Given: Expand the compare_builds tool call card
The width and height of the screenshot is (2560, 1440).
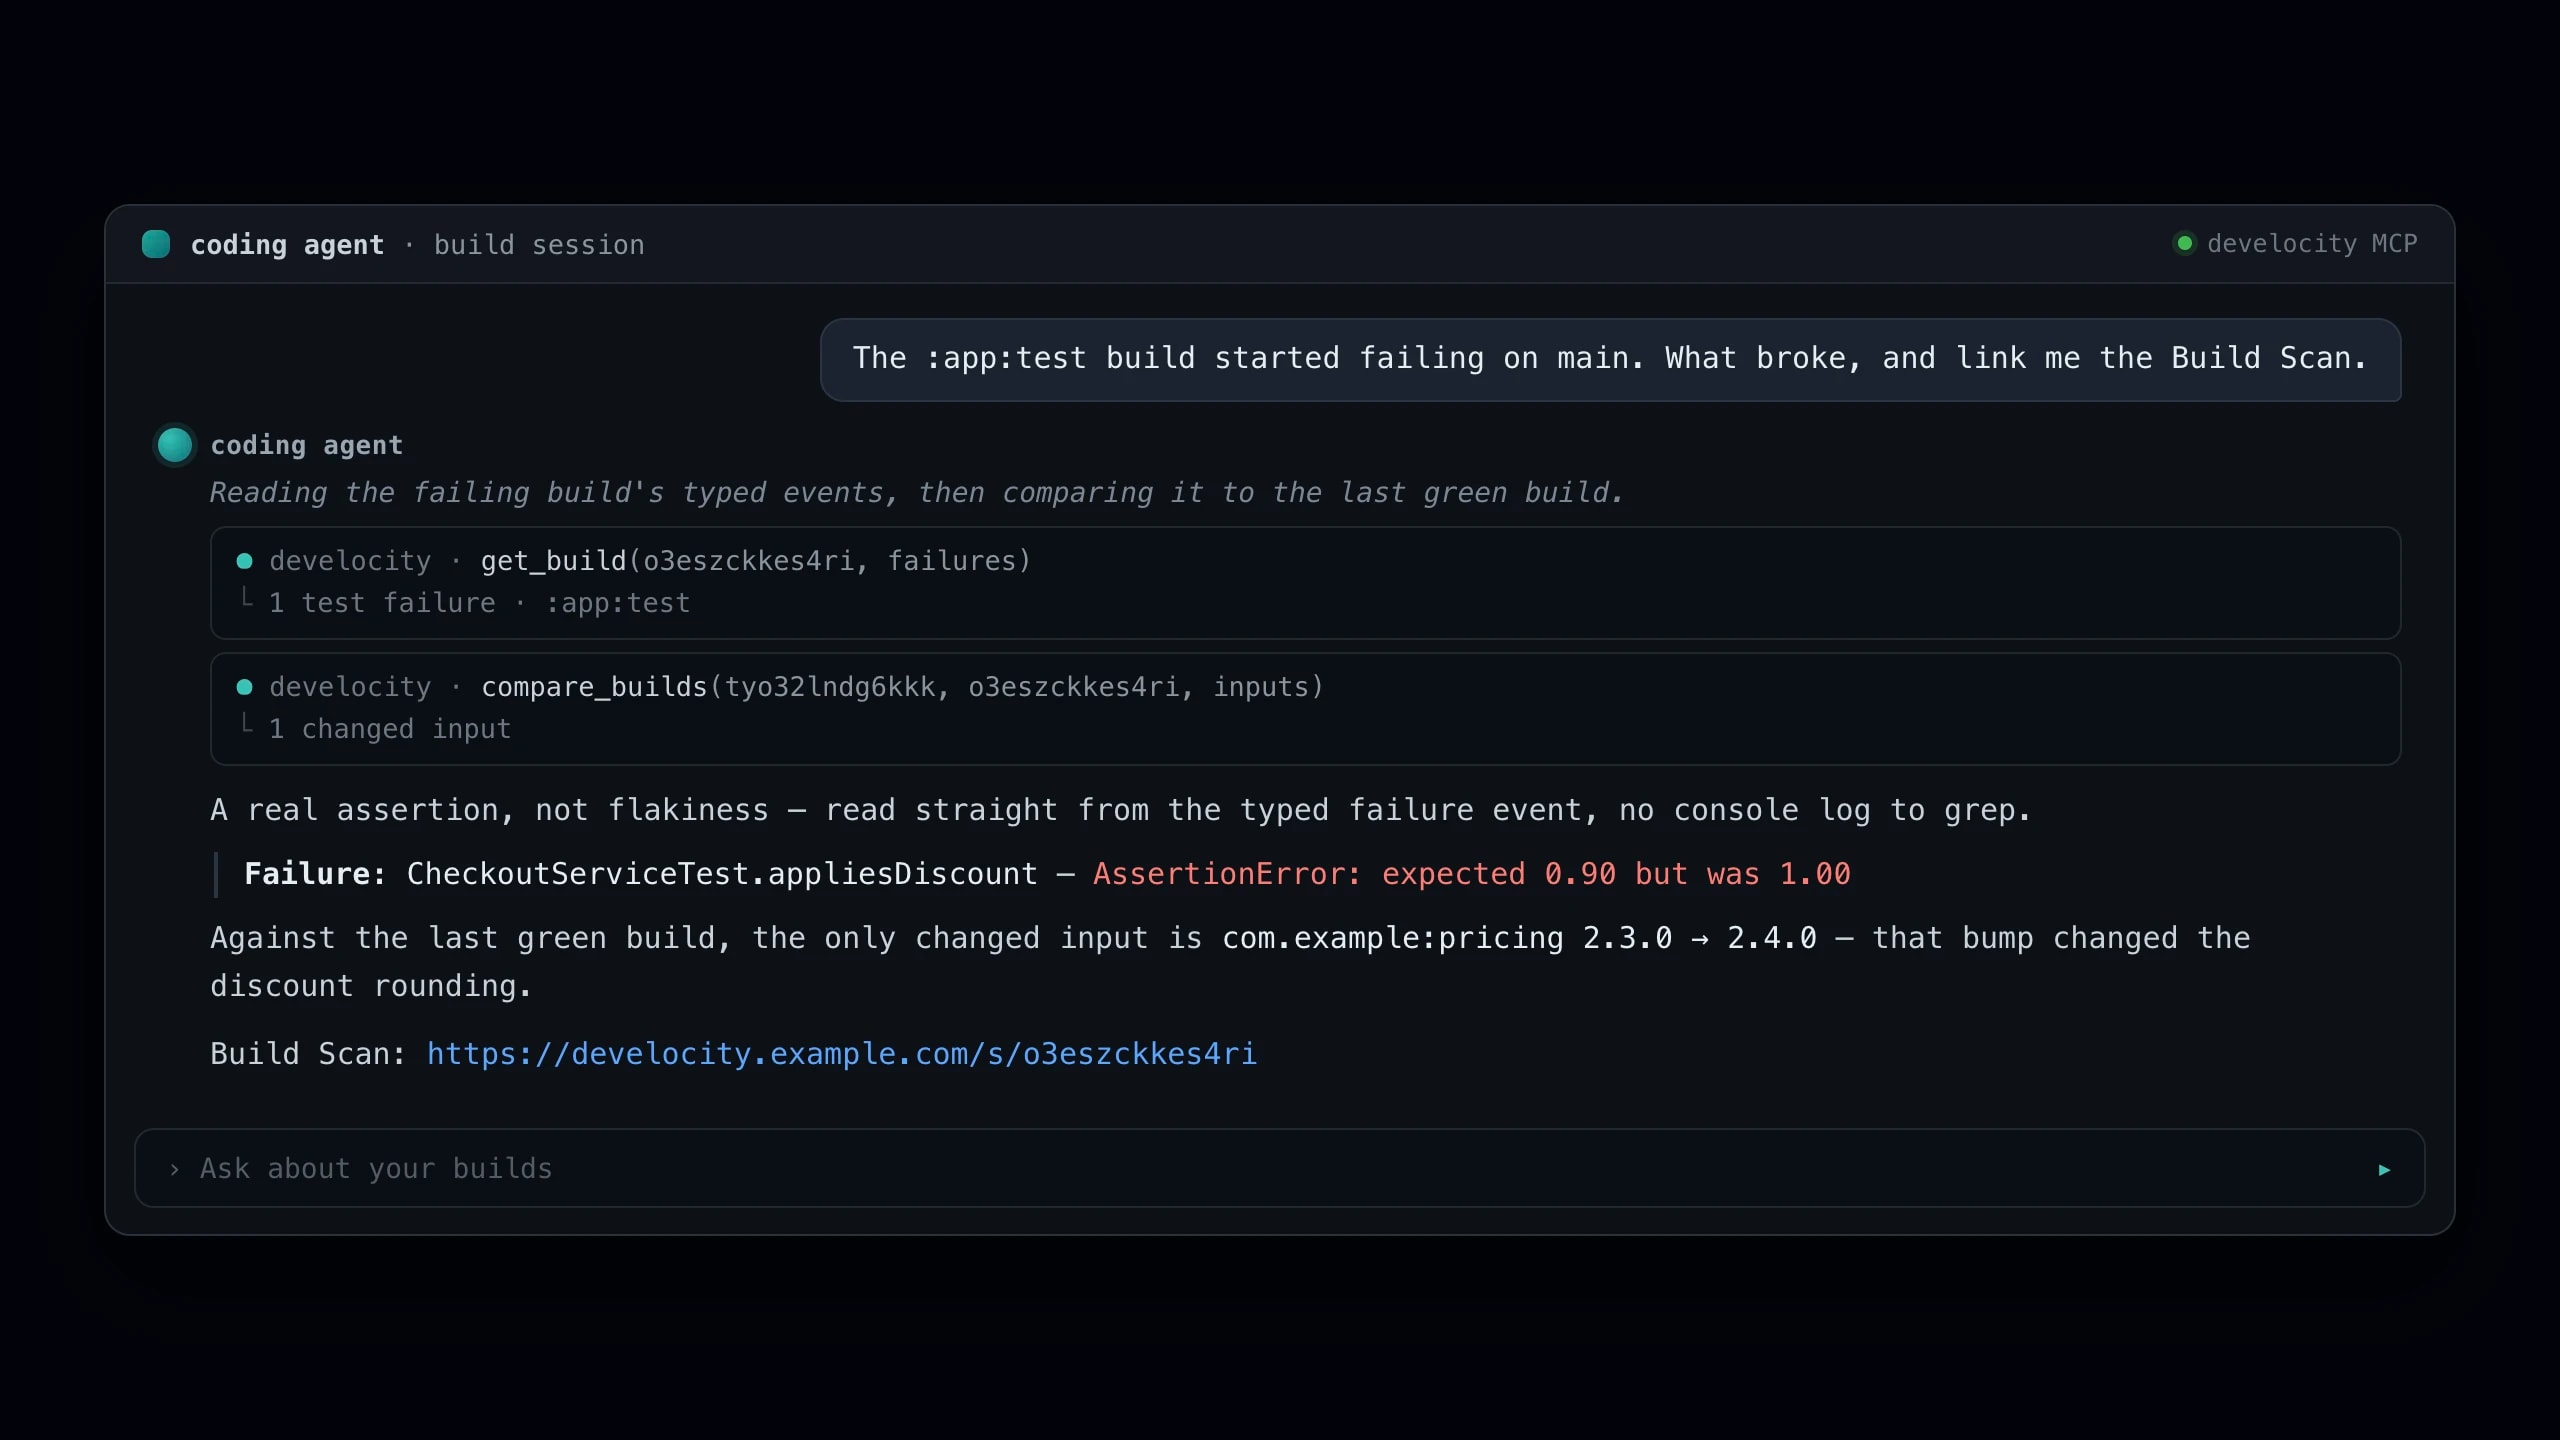Looking at the screenshot, I should click(x=1305, y=709).
